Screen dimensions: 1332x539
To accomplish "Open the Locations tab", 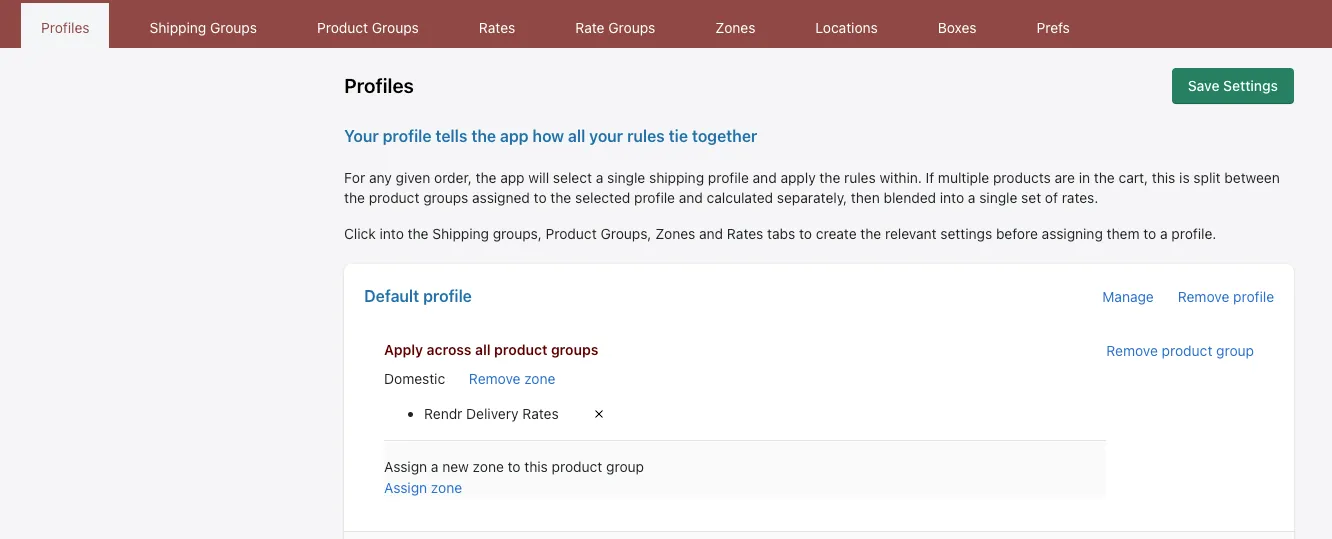I will (x=846, y=28).
